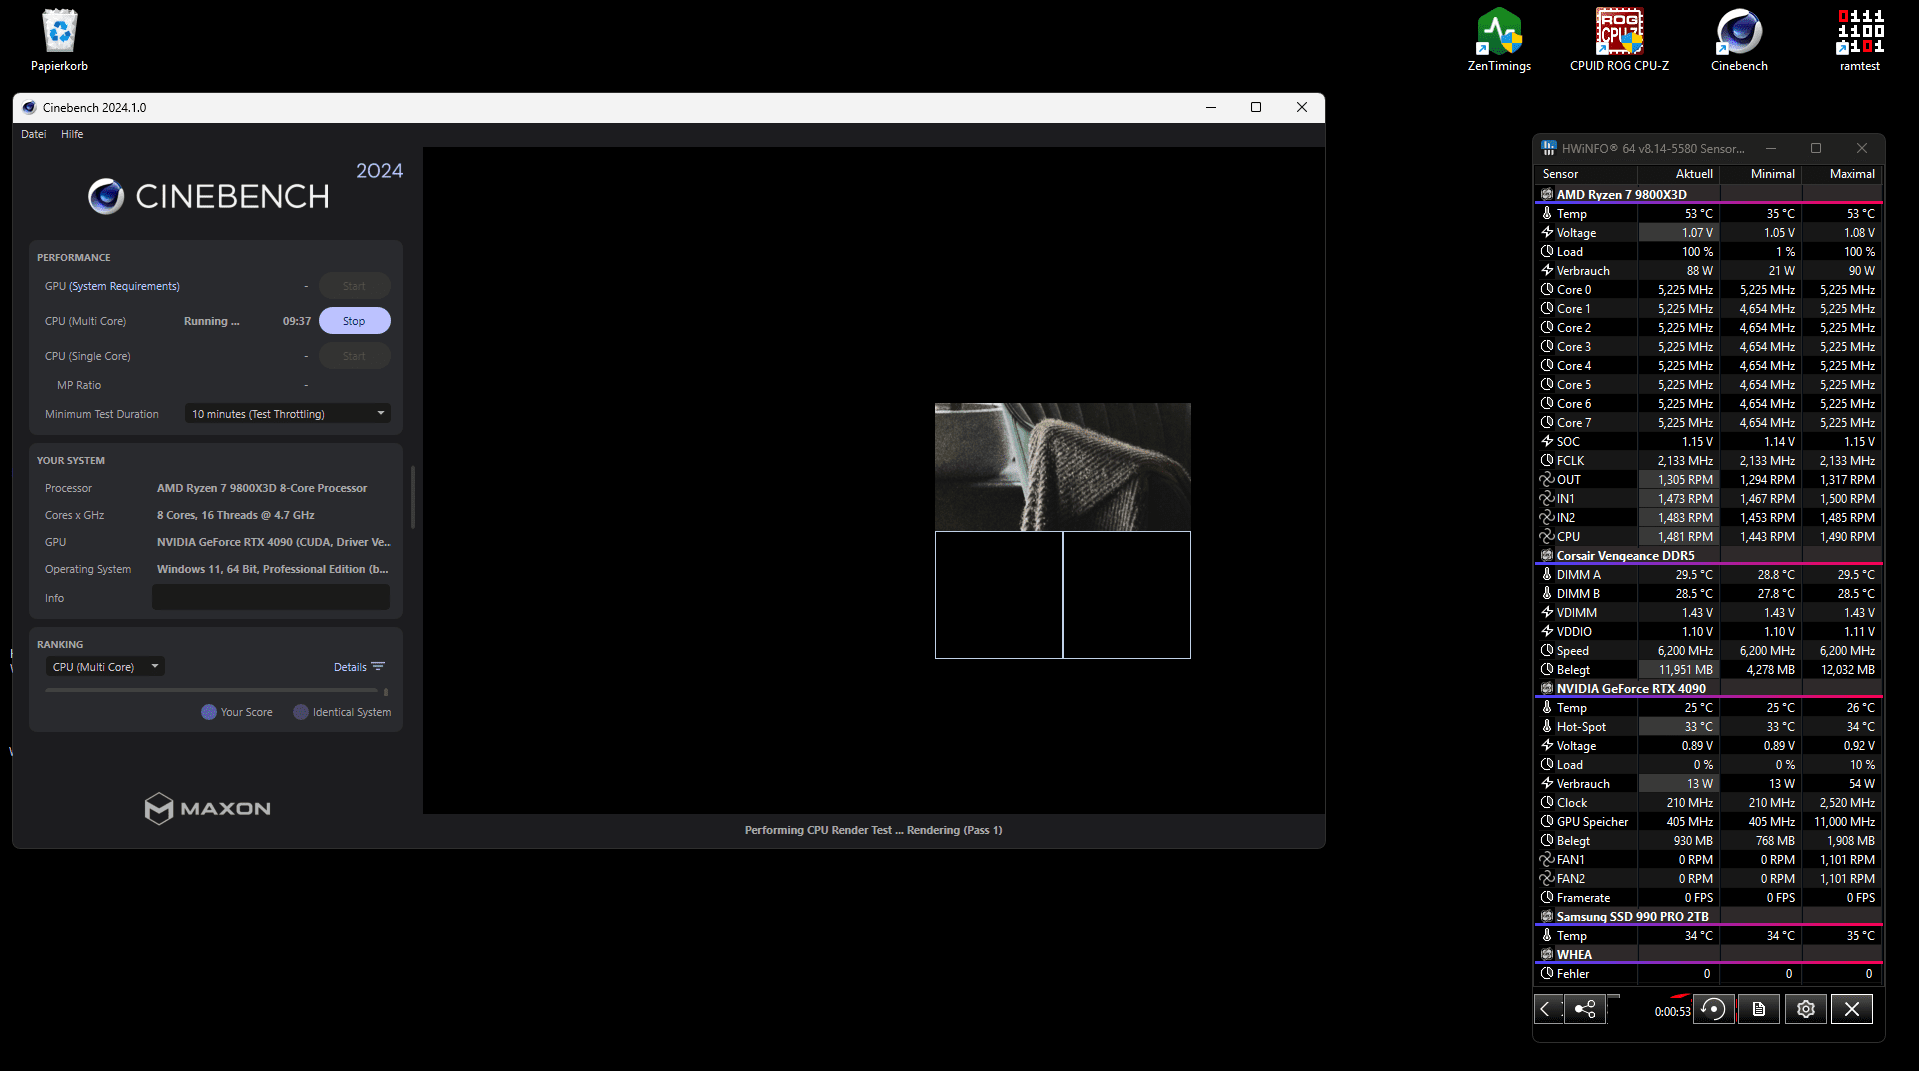Open the Papierkorb desktop icon
Image resolution: width=1919 pixels, height=1071 pixels.
click(x=60, y=40)
